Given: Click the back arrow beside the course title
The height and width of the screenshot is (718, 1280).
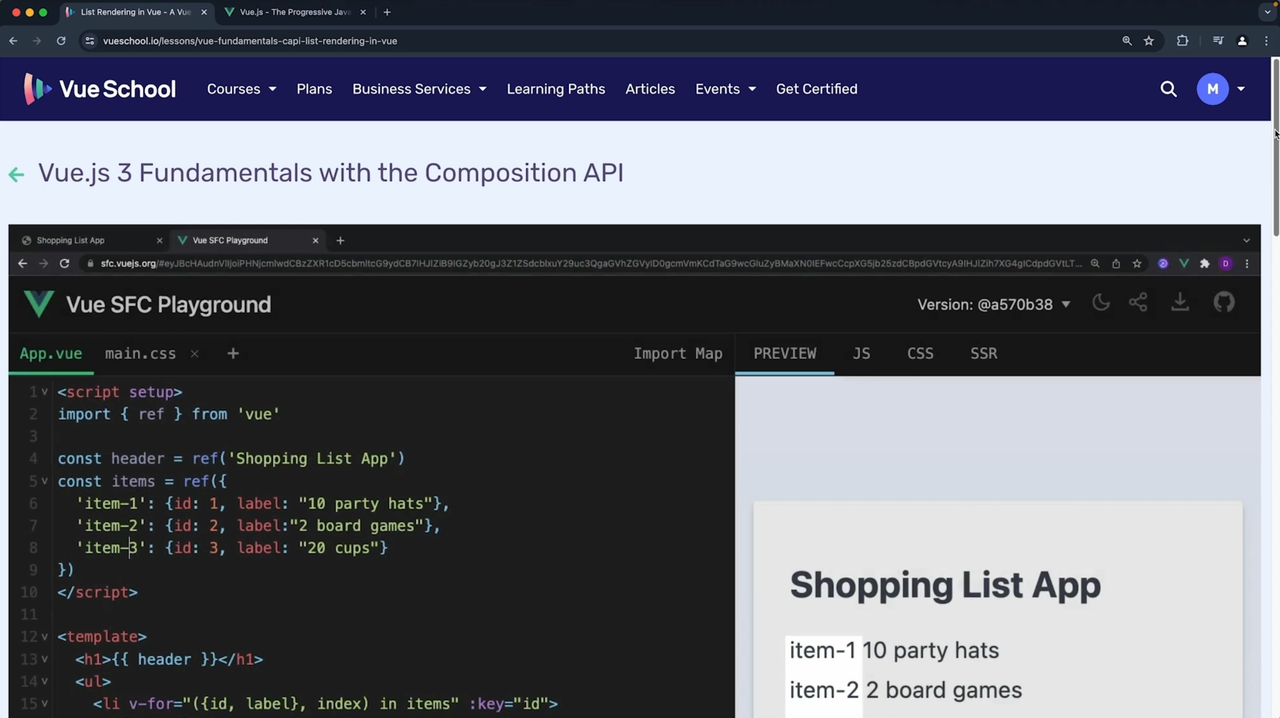Looking at the screenshot, I should (16, 174).
